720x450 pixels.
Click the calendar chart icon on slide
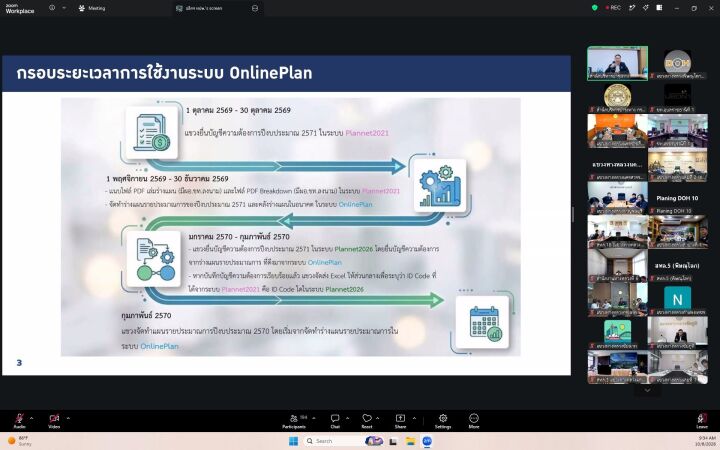[483, 322]
